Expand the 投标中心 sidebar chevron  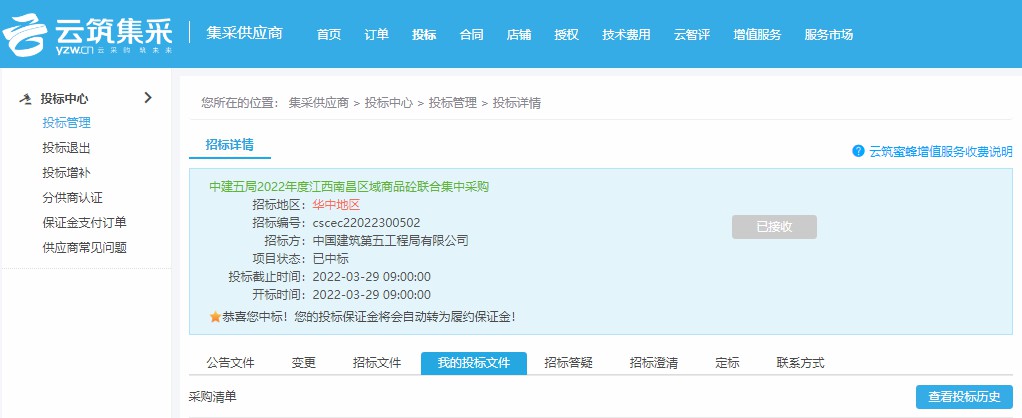[x=148, y=98]
